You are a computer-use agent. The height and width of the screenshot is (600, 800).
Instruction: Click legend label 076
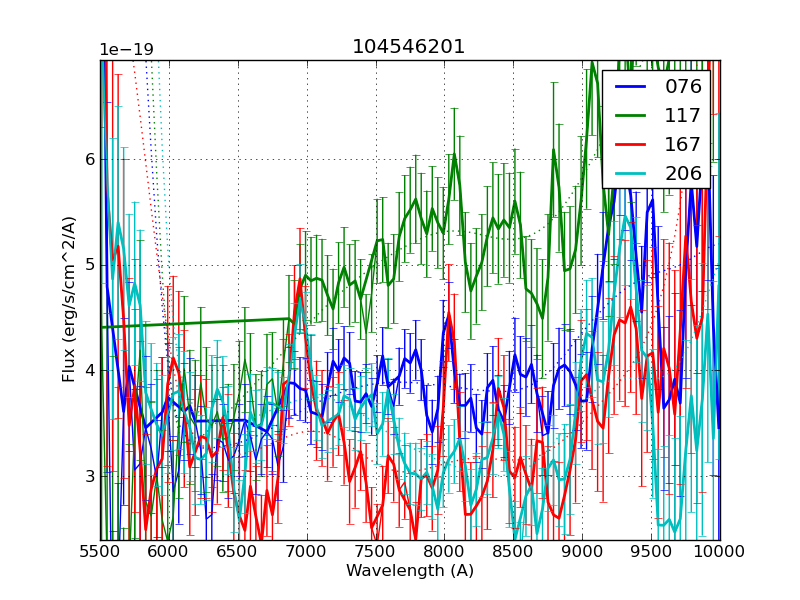tap(683, 87)
